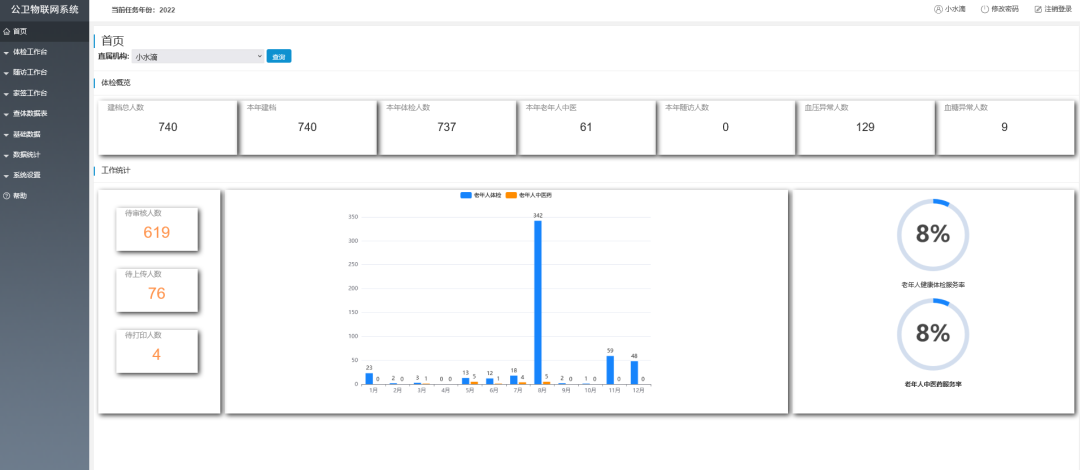Viewport: 1080px width, 470px height.
Task: Expand the 随访工作台 sidebar menu
Action: point(44,72)
